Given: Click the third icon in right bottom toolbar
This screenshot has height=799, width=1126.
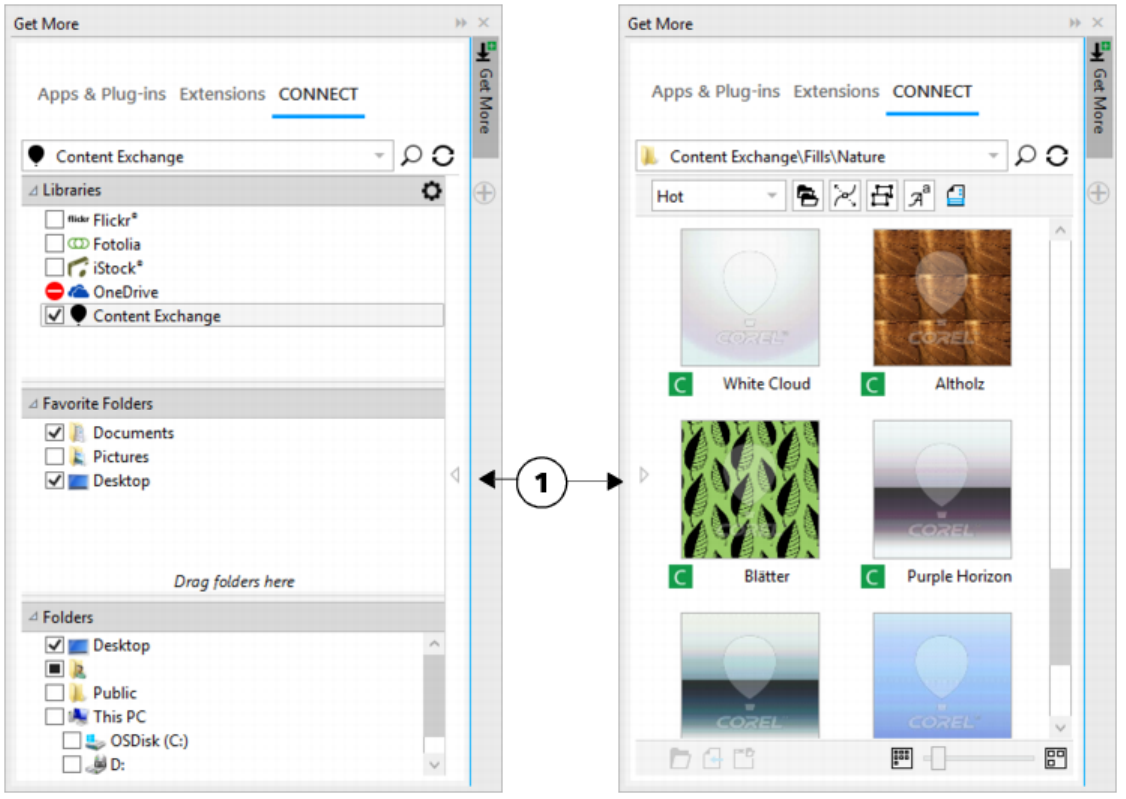Looking at the screenshot, I should pyautogui.click(x=744, y=758).
